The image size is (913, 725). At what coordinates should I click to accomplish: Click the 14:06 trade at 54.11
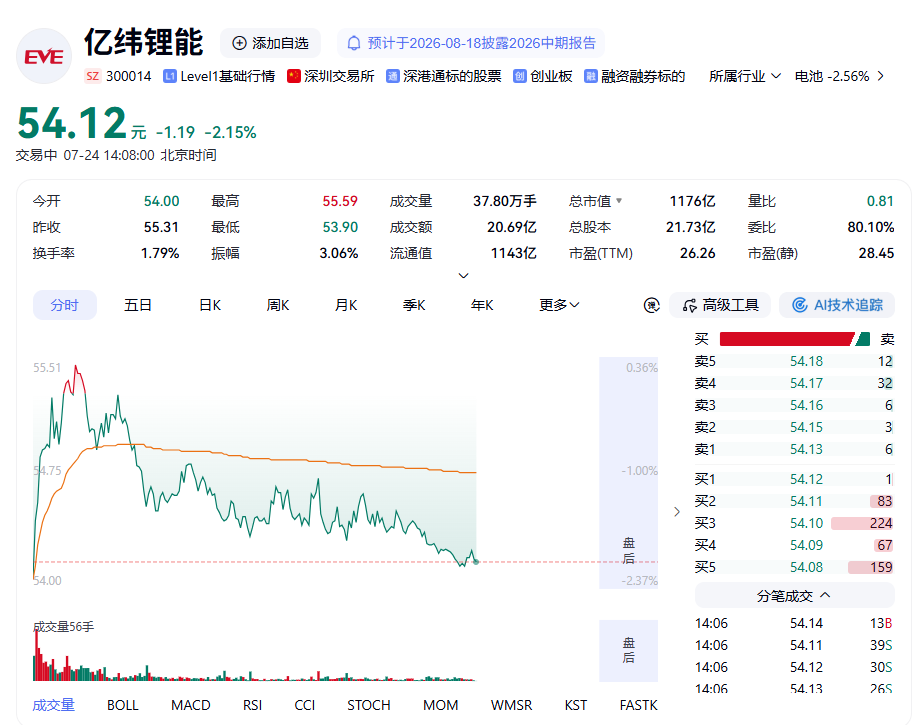[x=794, y=645]
